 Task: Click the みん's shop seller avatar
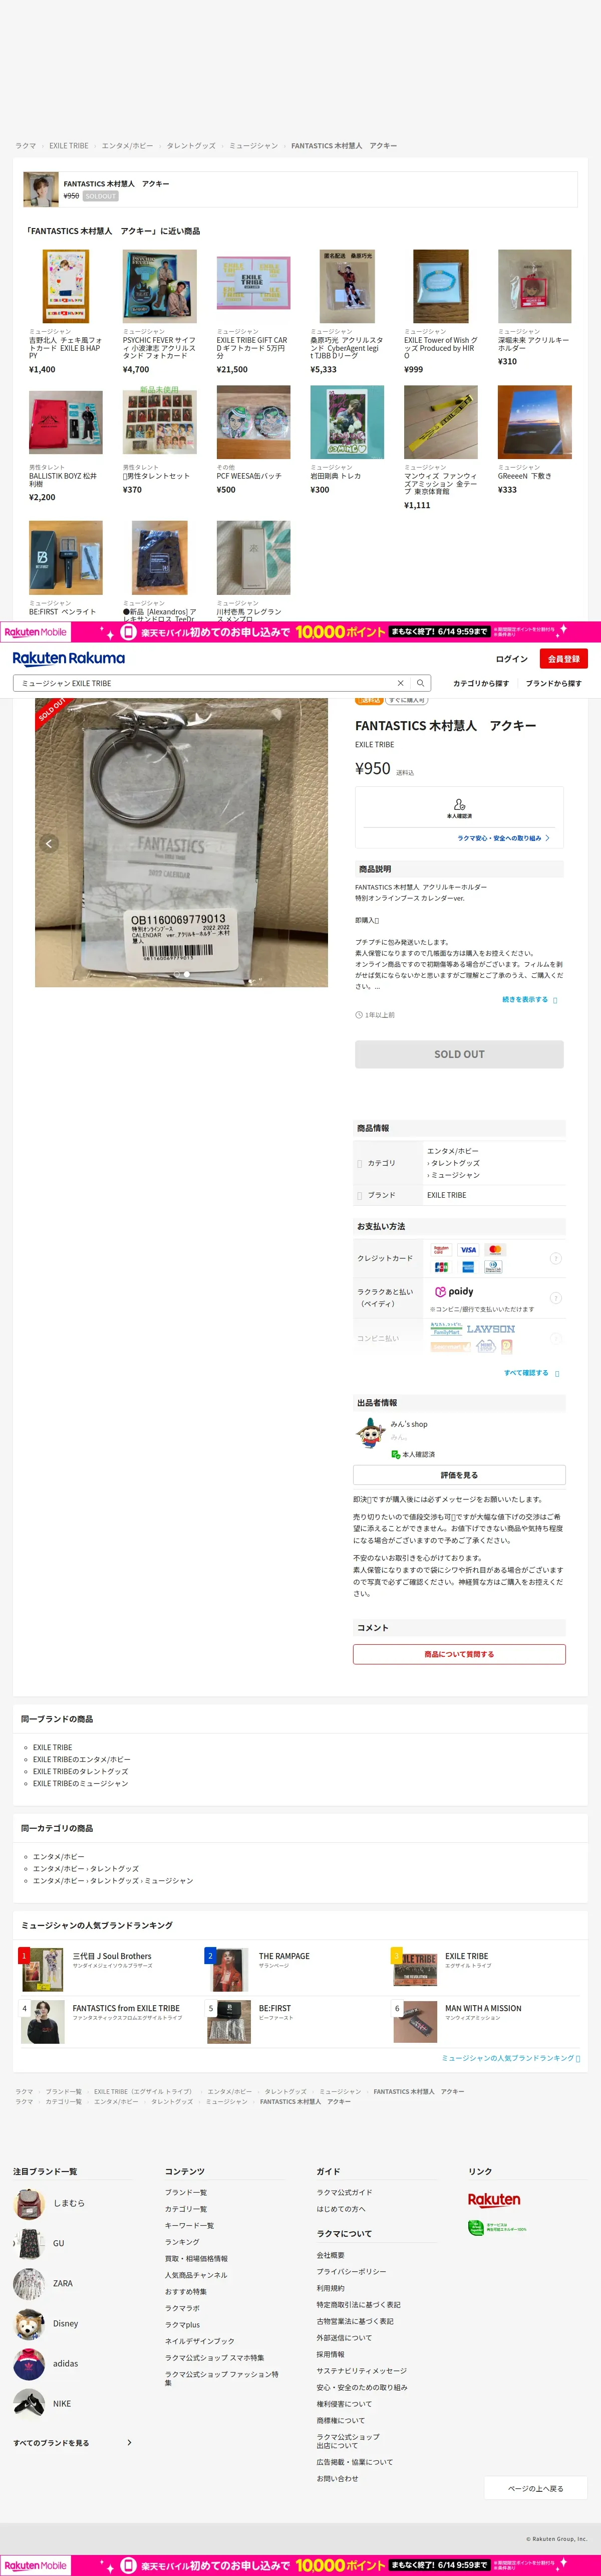tap(370, 1433)
